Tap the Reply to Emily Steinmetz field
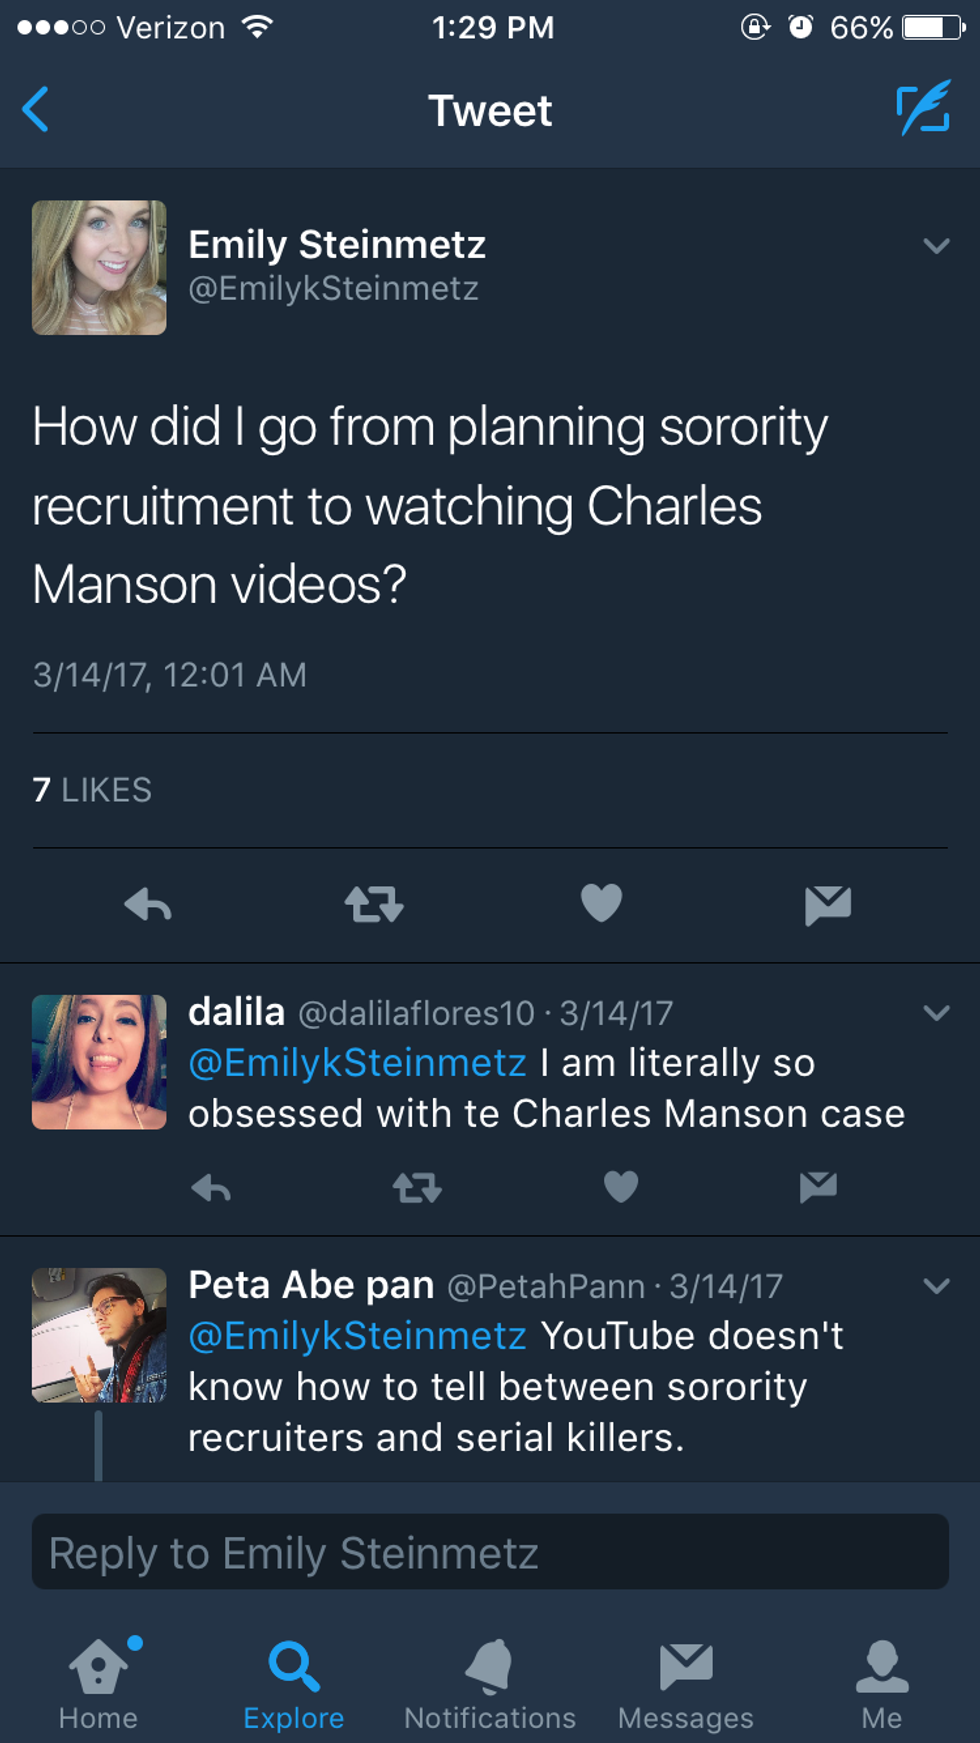This screenshot has width=980, height=1743. tap(490, 1552)
